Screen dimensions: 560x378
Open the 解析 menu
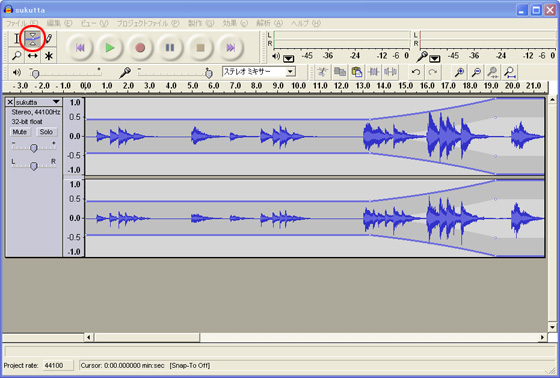pos(269,23)
